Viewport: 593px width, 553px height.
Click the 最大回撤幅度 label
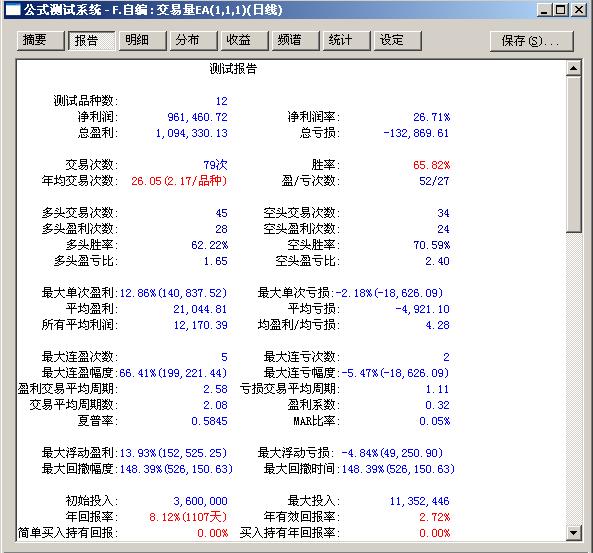pos(80,469)
